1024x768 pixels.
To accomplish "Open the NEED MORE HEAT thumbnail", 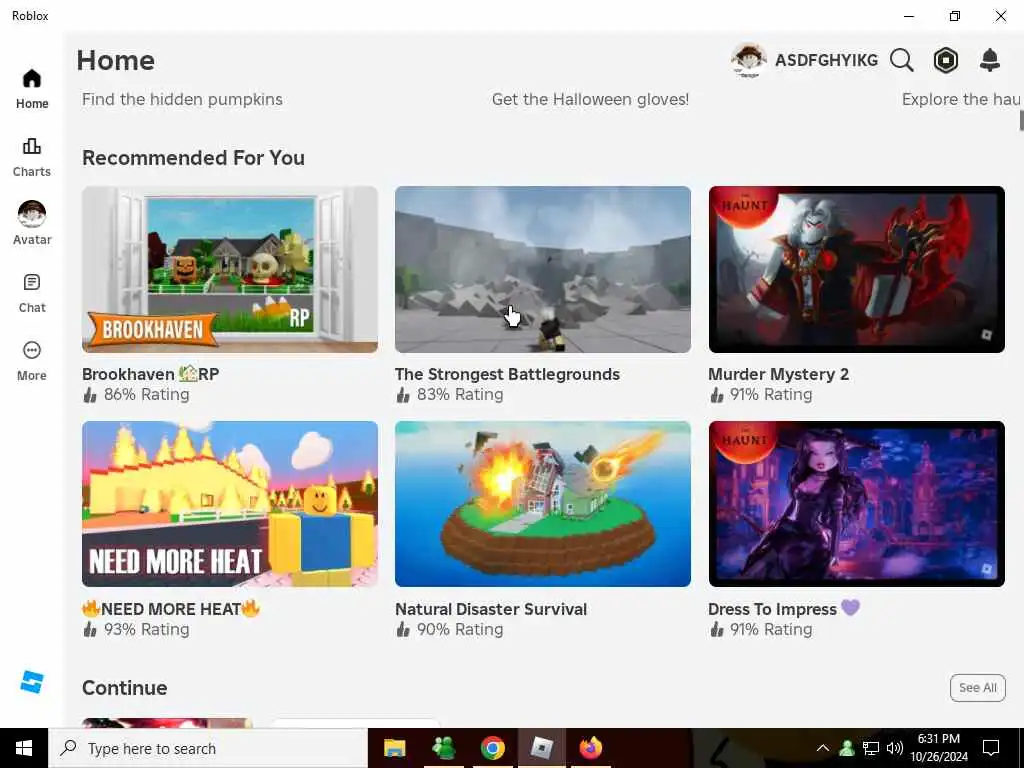I will point(230,504).
